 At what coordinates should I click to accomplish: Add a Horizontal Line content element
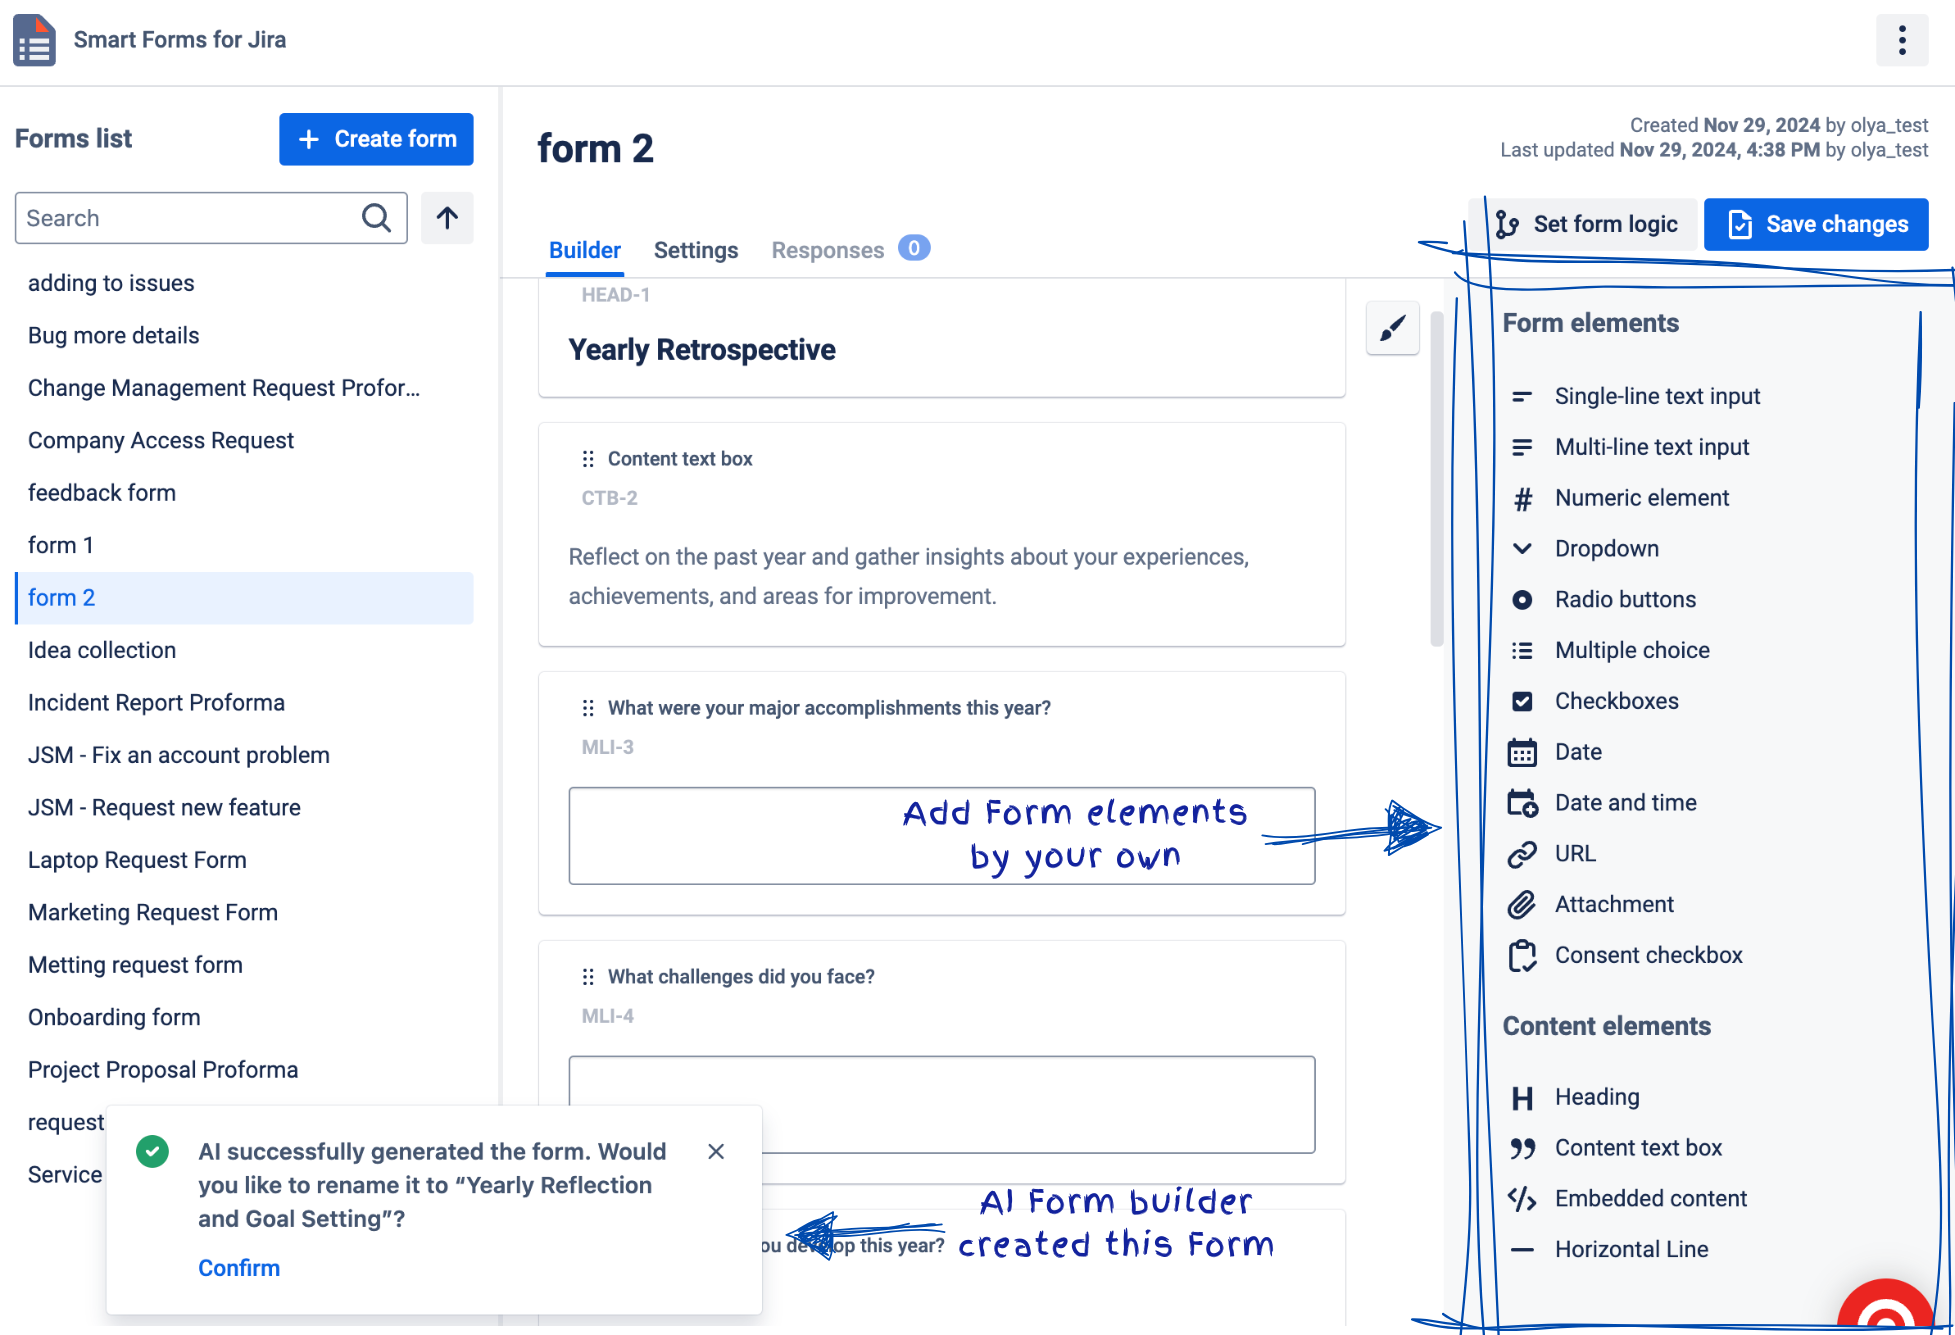1630,1248
